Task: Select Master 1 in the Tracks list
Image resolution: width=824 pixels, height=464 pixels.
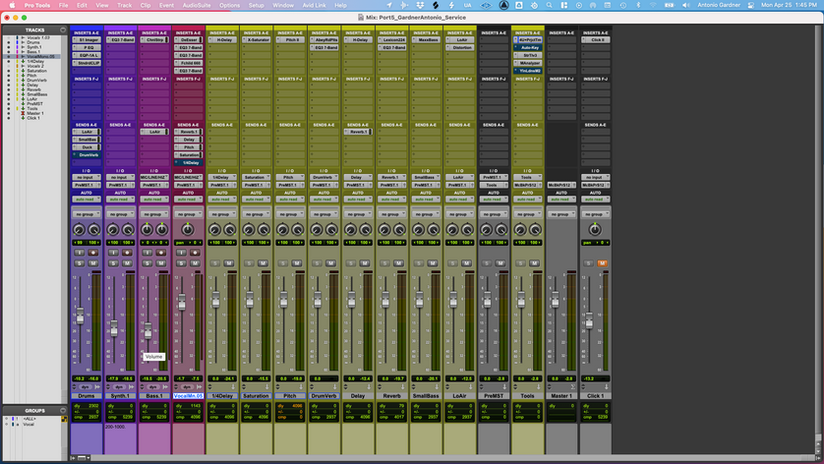Action: pos(35,114)
